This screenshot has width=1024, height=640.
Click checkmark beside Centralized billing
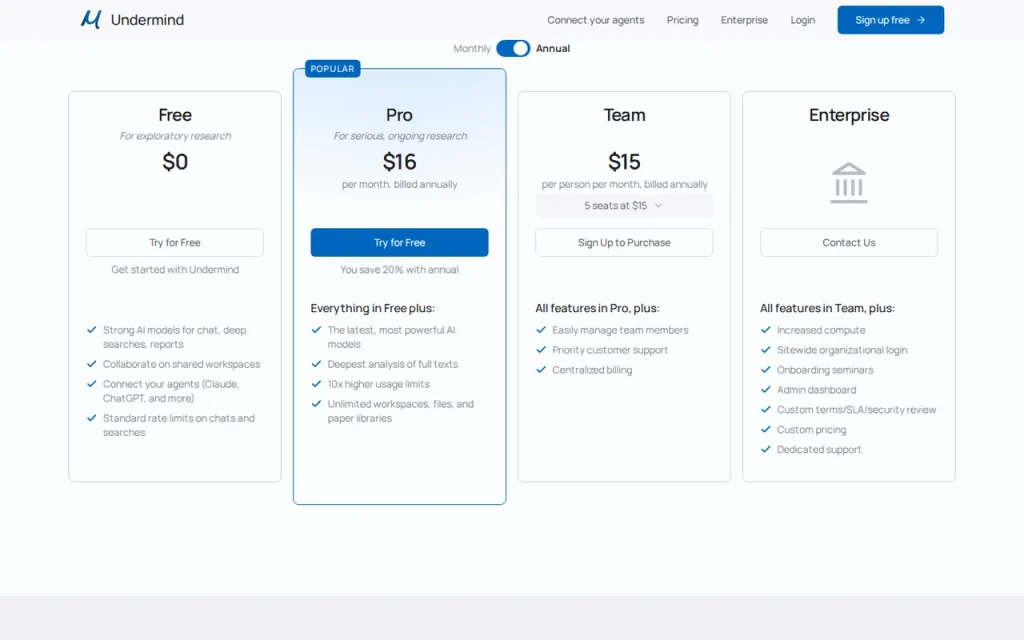[x=541, y=370]
